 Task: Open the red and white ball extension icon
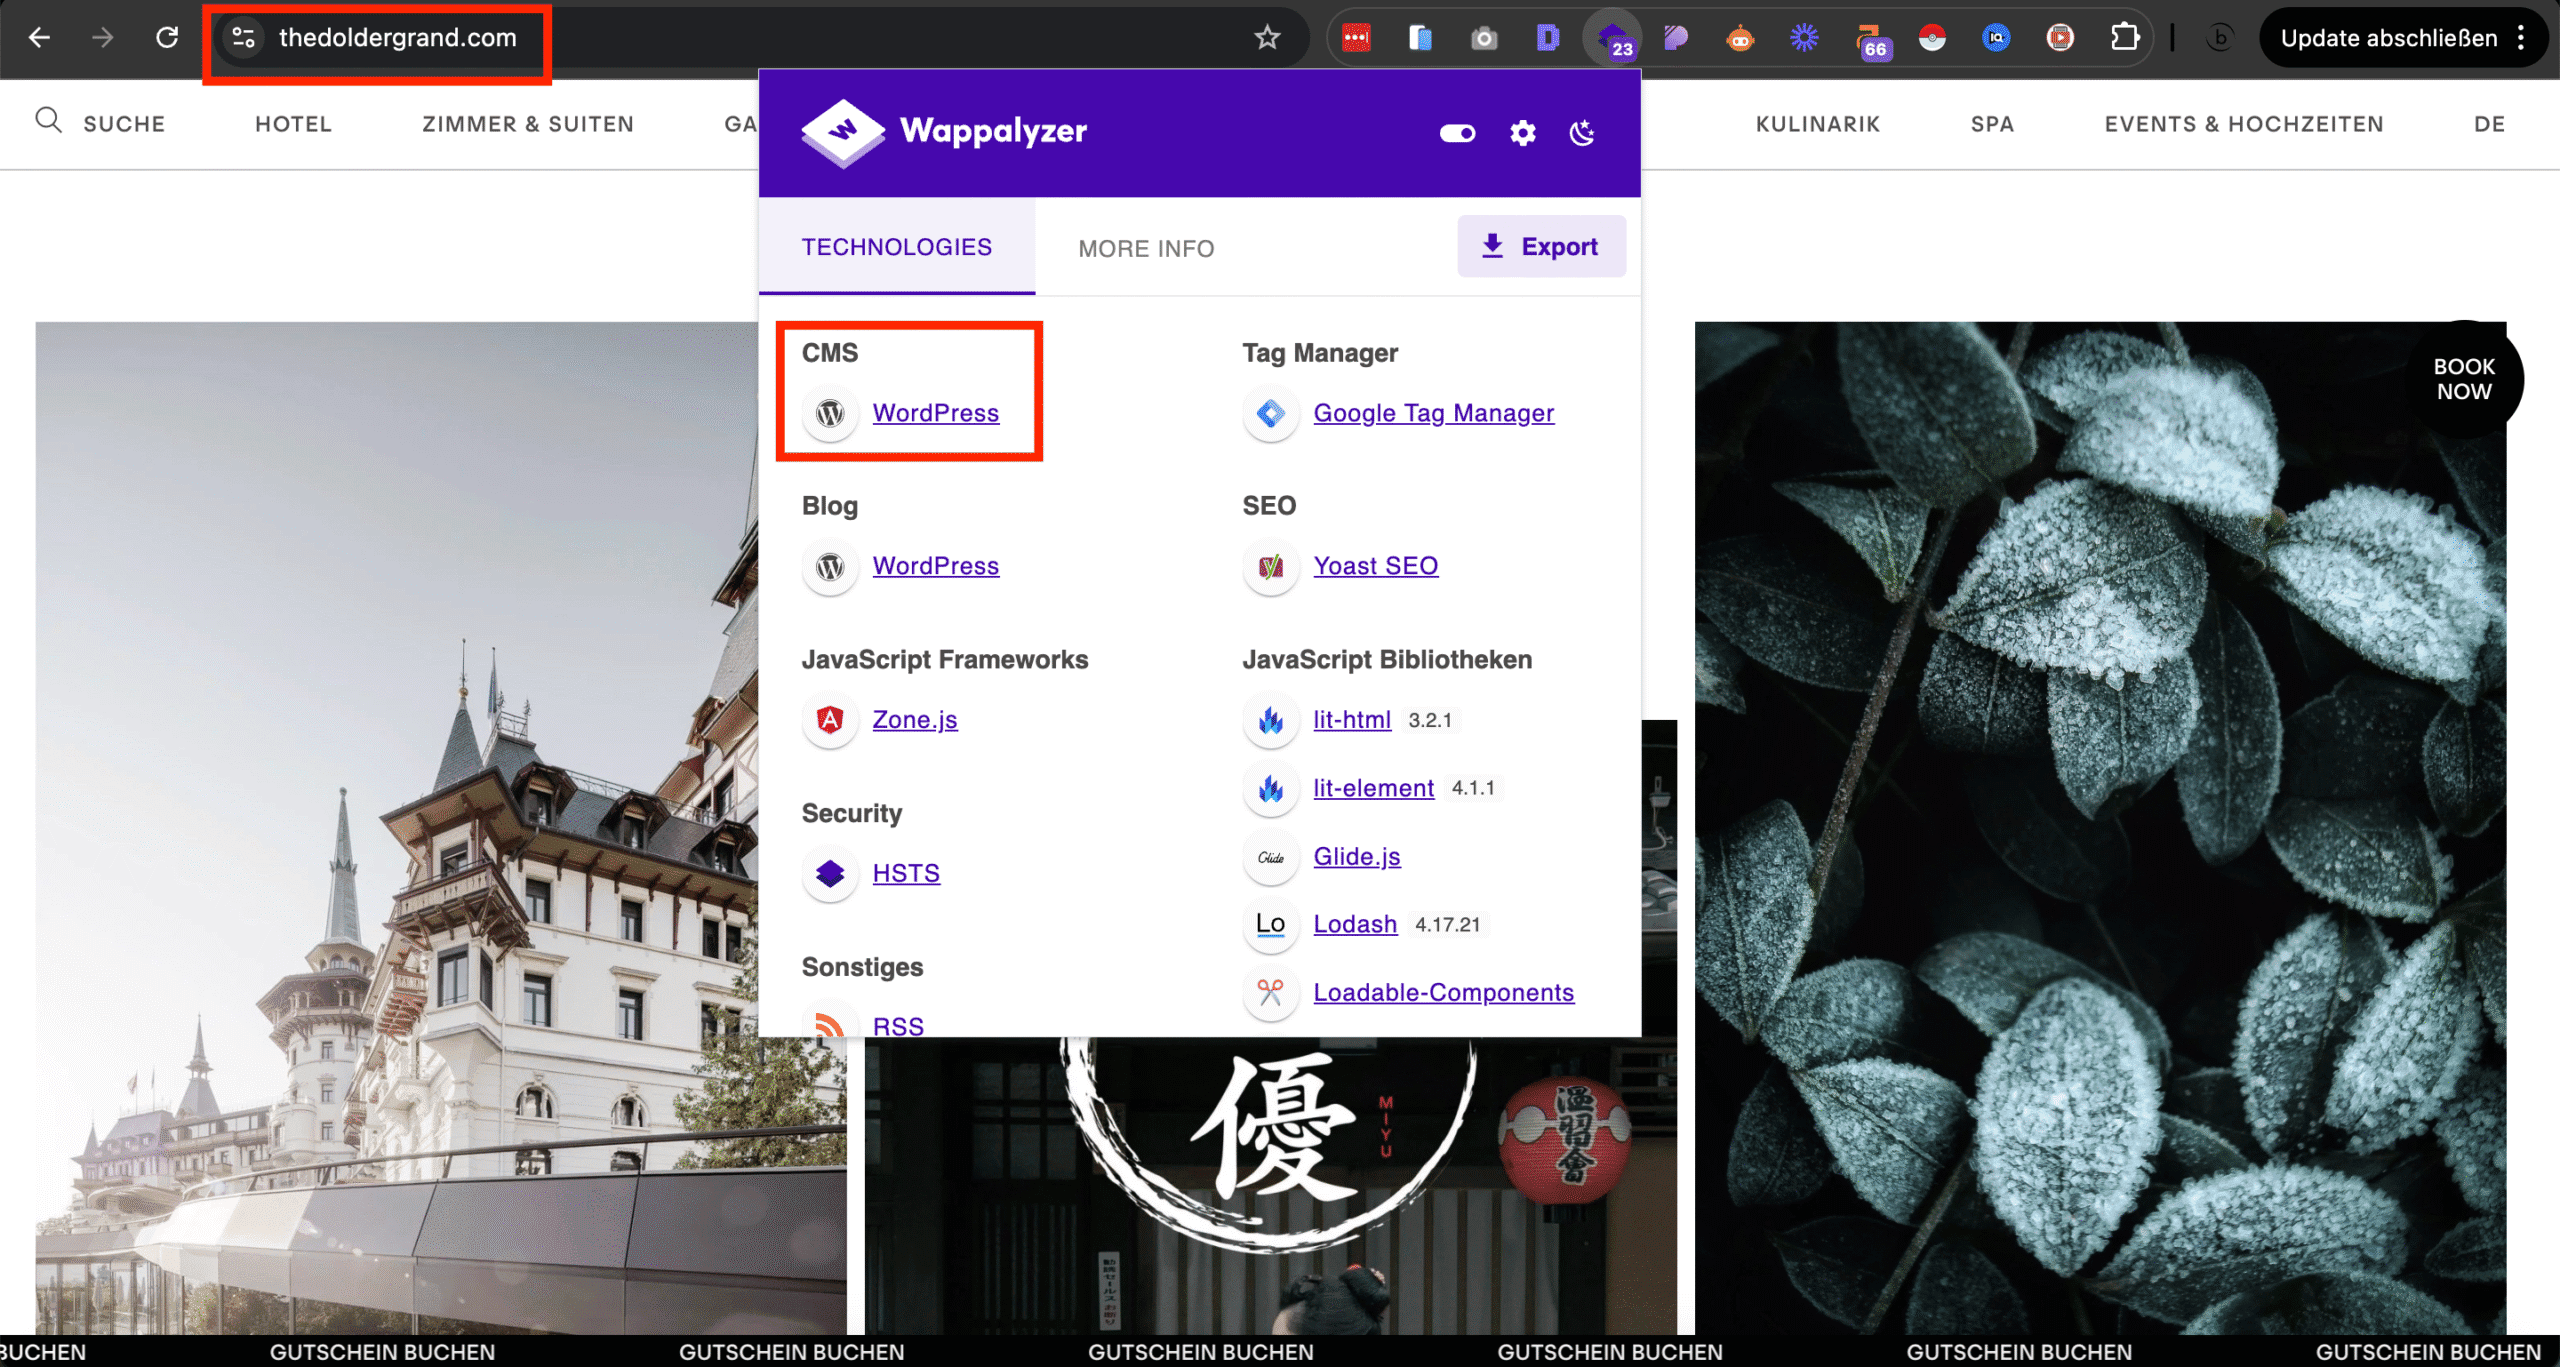pos(1932,38)
